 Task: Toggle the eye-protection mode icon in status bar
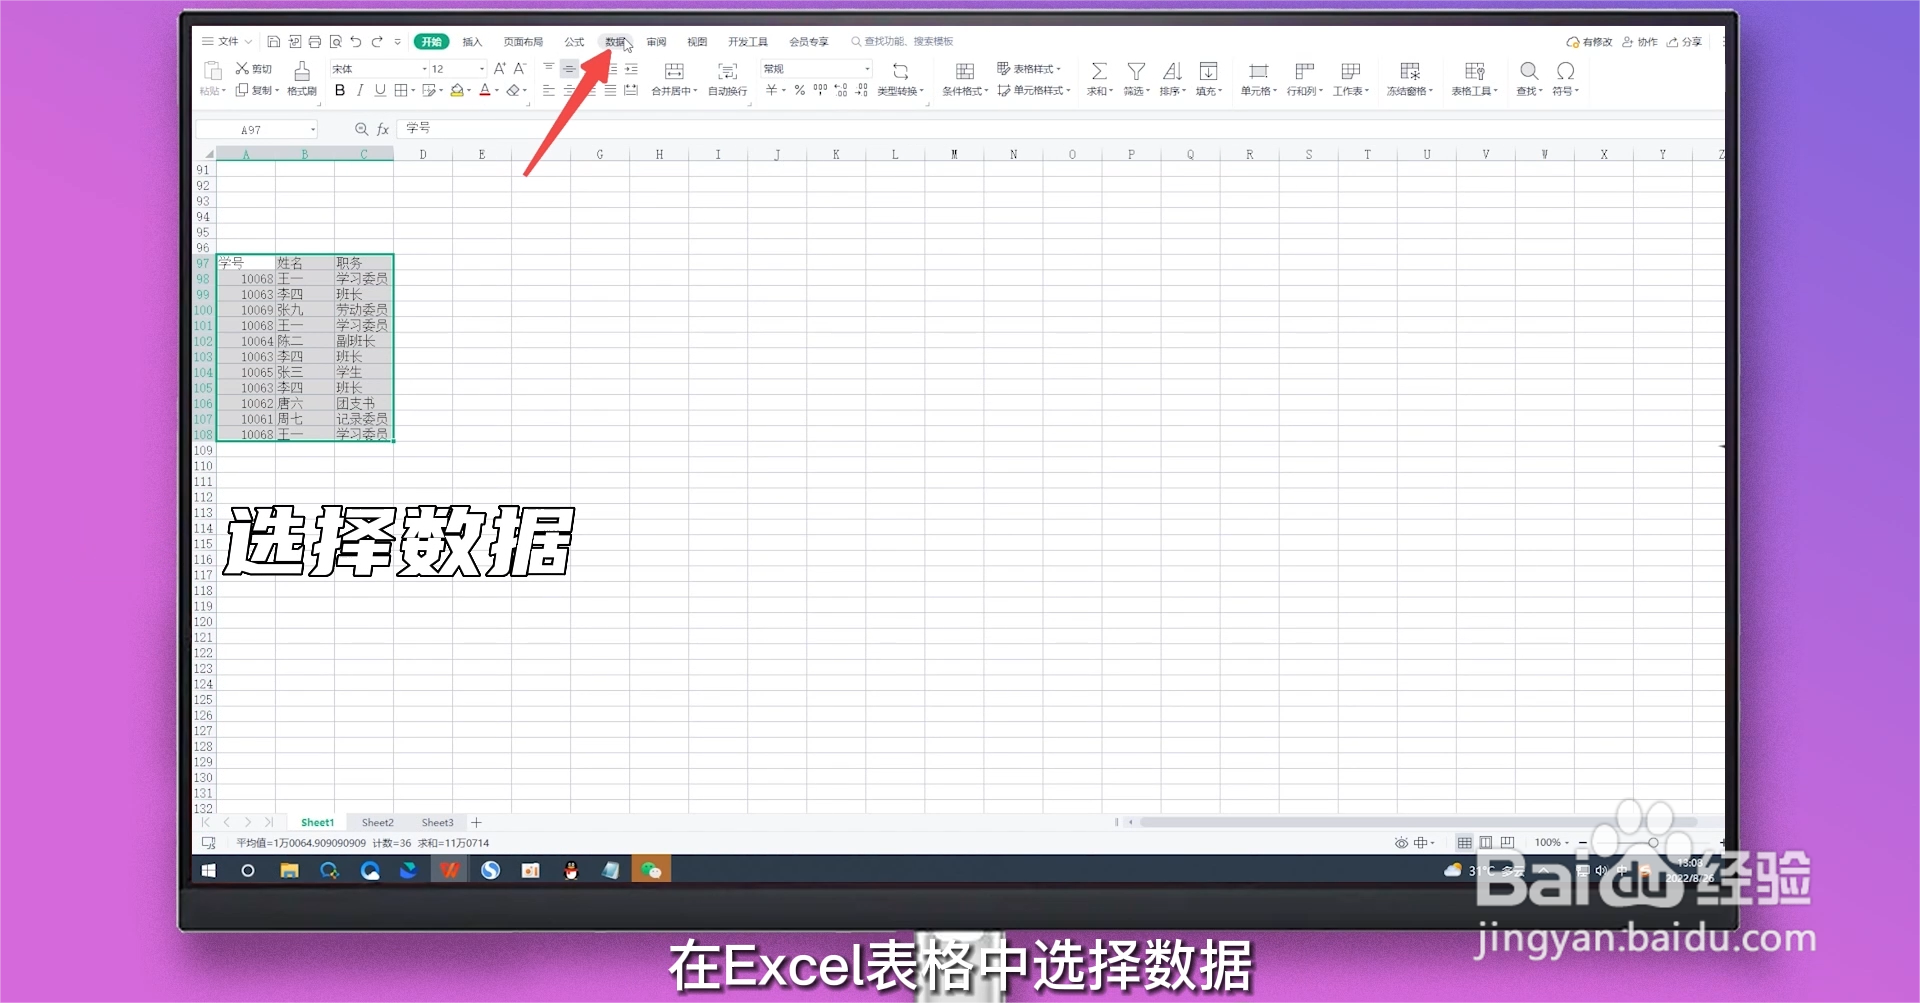tap(1401, 843)
